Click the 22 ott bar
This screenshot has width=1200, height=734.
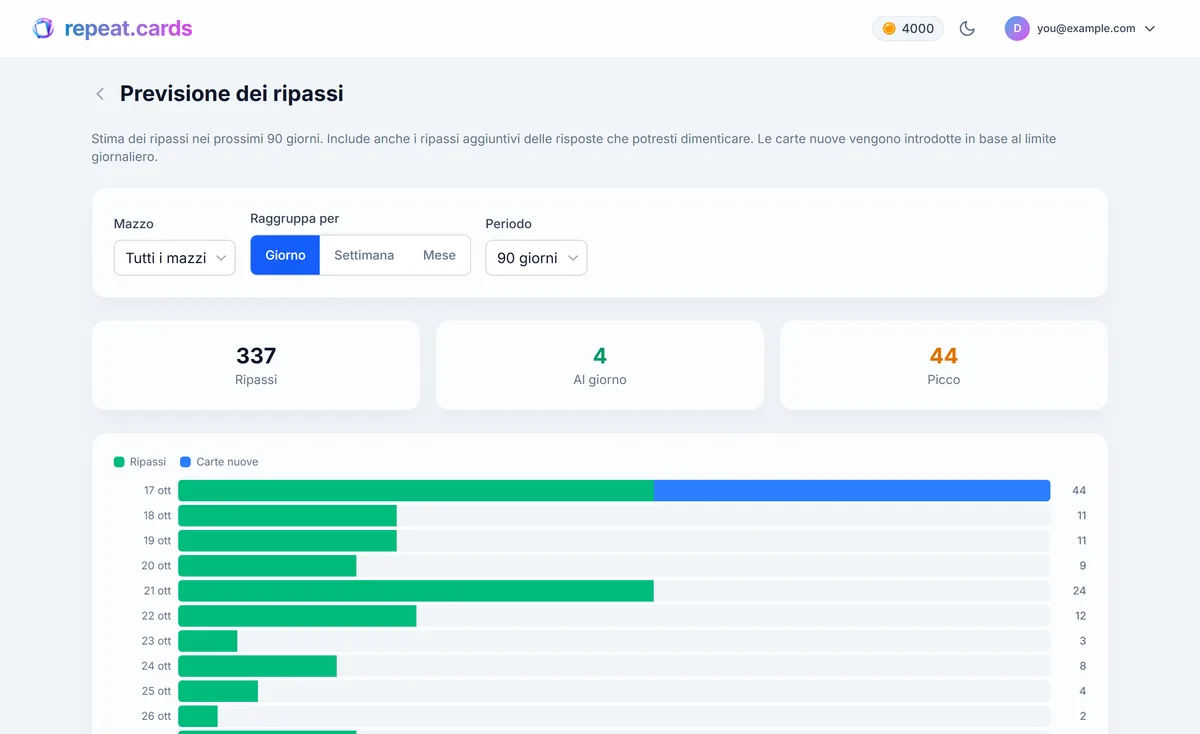click(297, 616)
